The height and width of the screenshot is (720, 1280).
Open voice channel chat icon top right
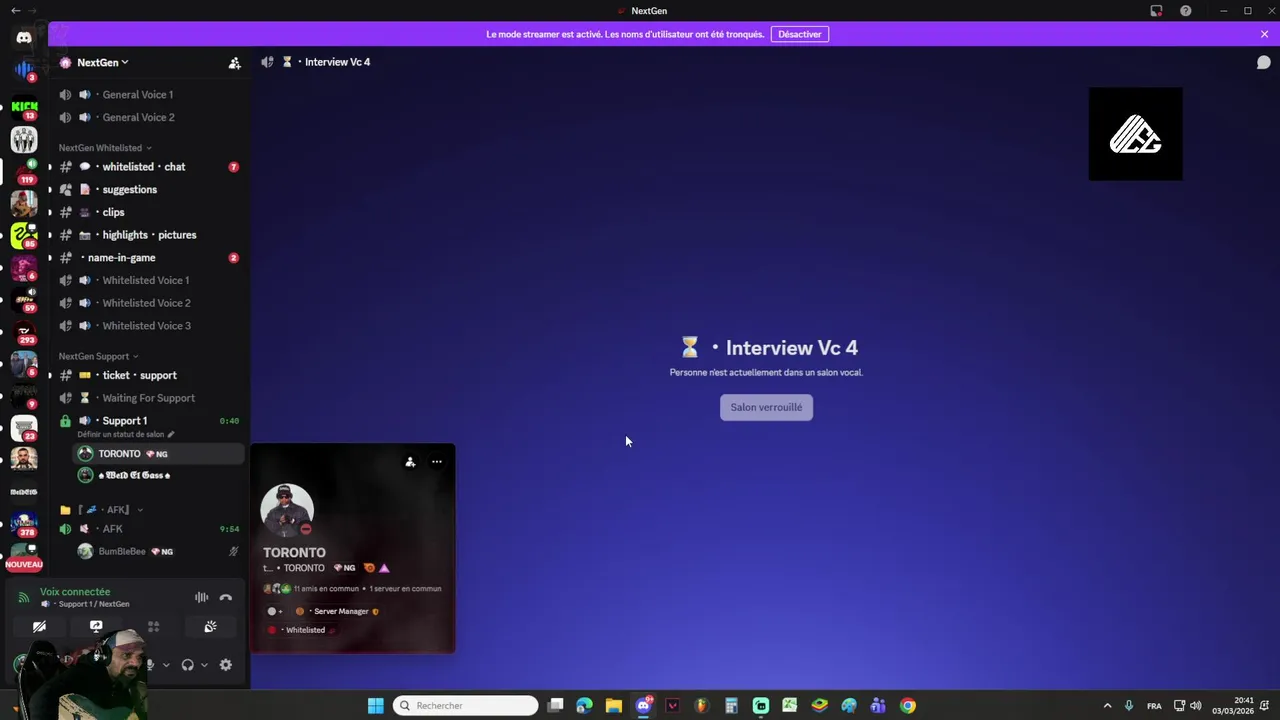(1263, 62)
